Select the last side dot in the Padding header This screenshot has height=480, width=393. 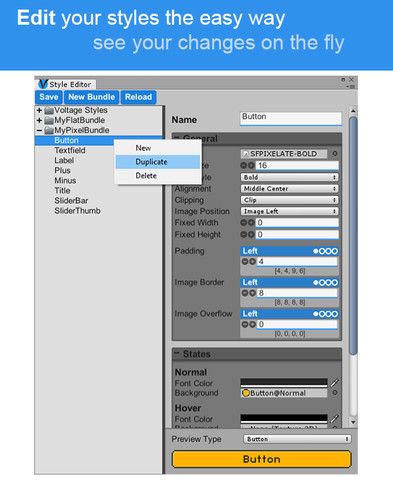[334, 251]
